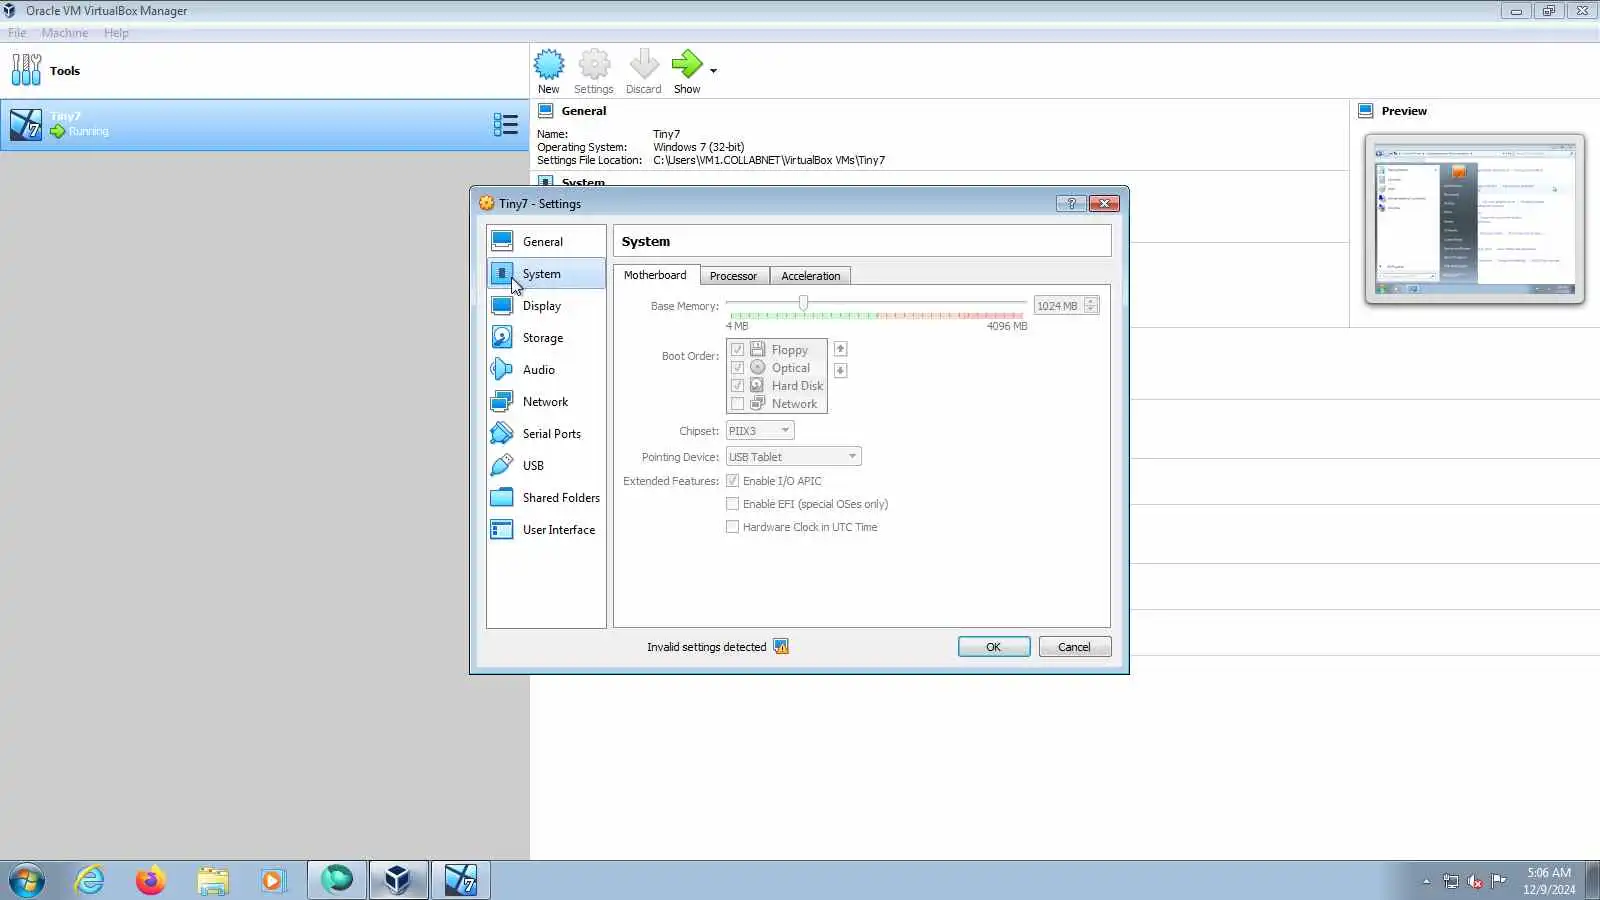This screenshot has width=1600, height=900.
Task: Close the Tiny7 Settings dialog
Action: pyautogui.click(x=1103, y=203)
